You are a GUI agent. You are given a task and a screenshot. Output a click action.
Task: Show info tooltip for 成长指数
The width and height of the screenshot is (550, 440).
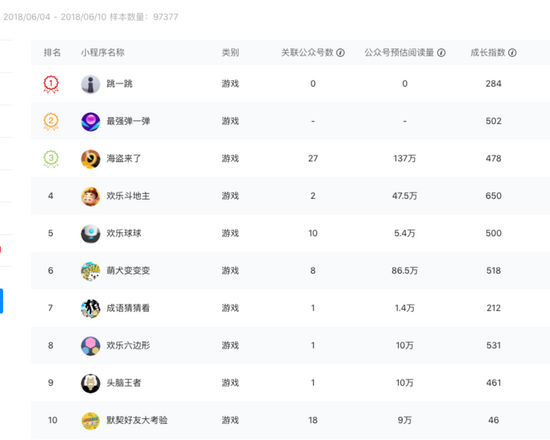click(x=512, y=53)
